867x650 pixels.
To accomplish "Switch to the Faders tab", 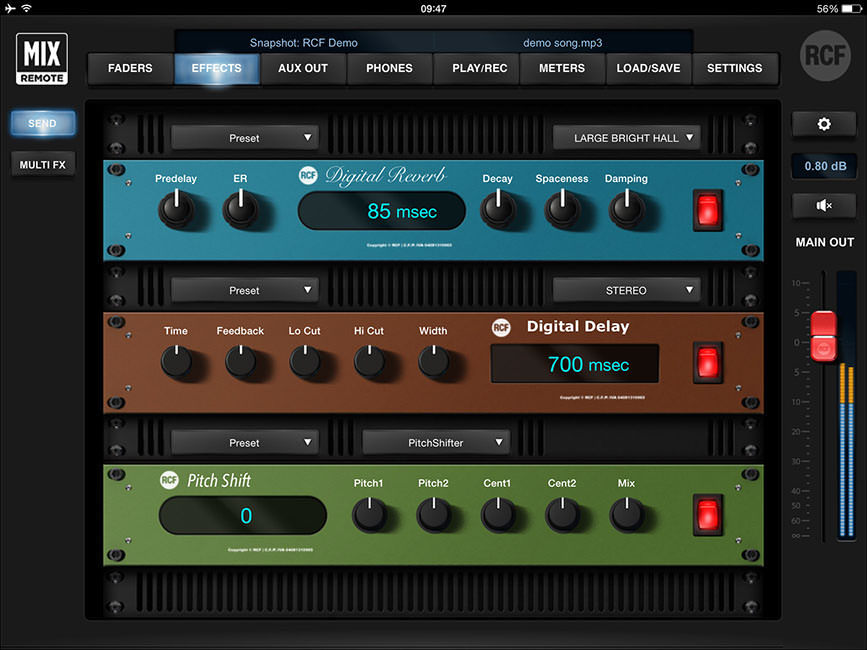I will (130, 68).
